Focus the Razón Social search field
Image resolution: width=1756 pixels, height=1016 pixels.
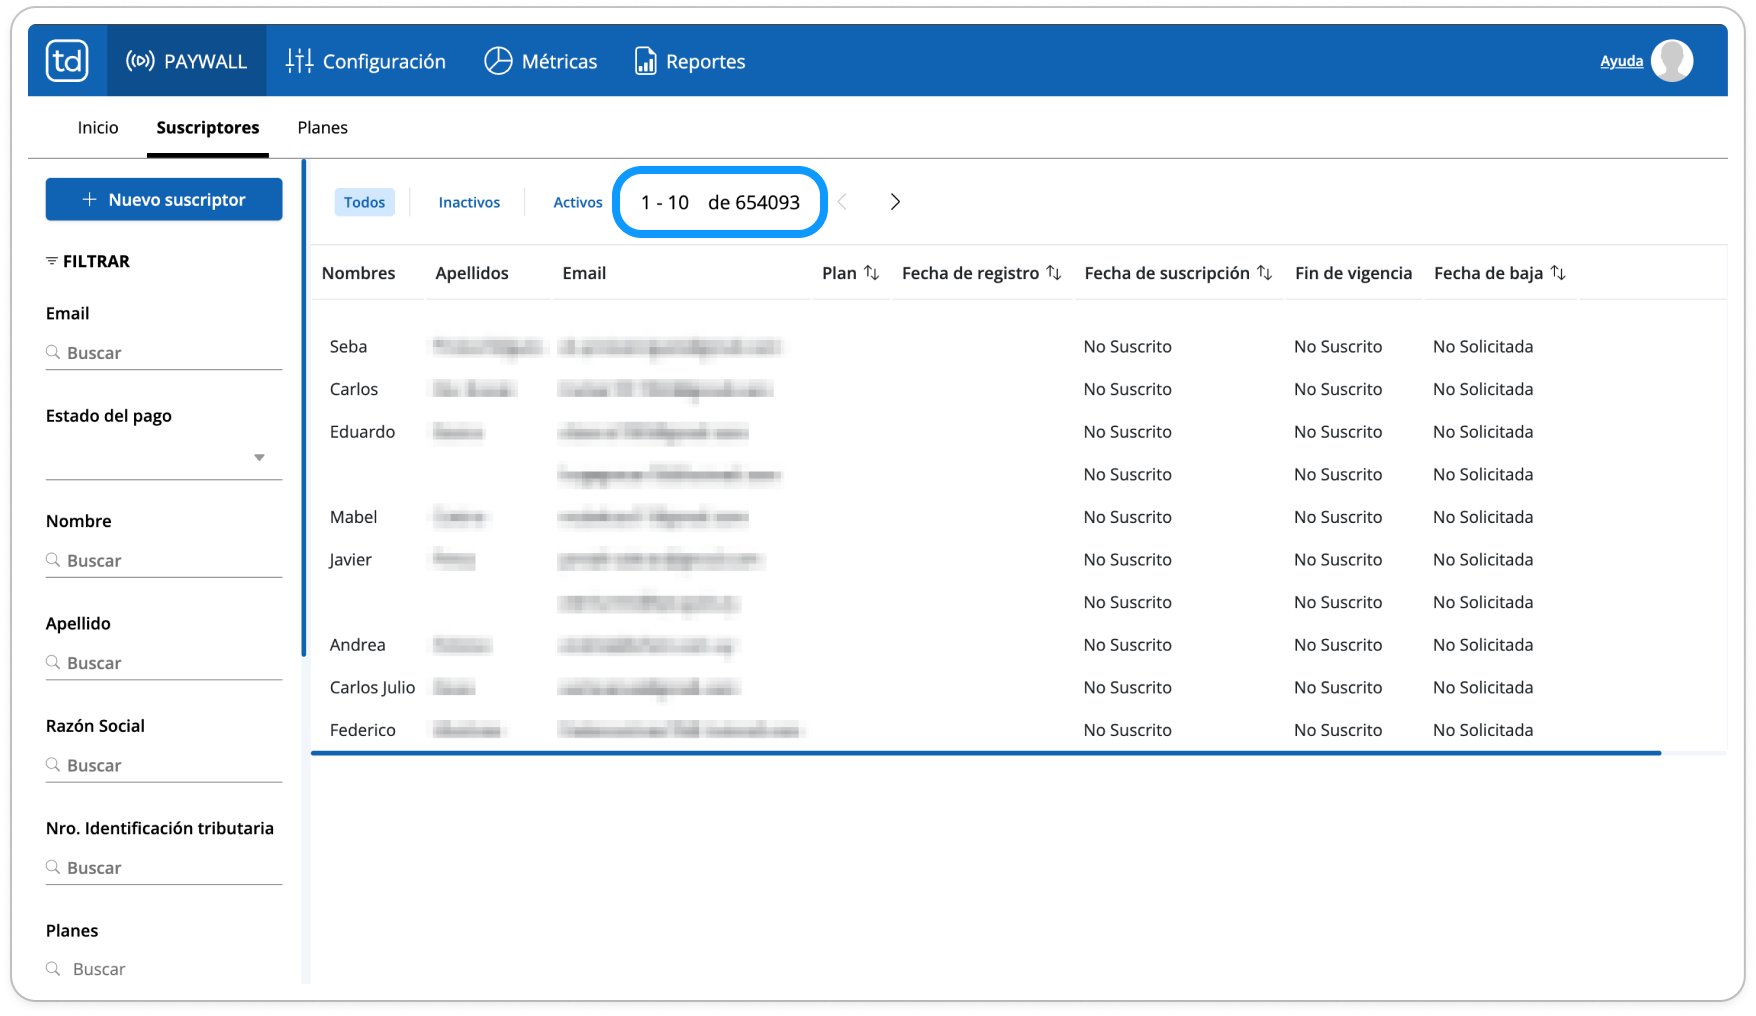[x=164, y=765]
